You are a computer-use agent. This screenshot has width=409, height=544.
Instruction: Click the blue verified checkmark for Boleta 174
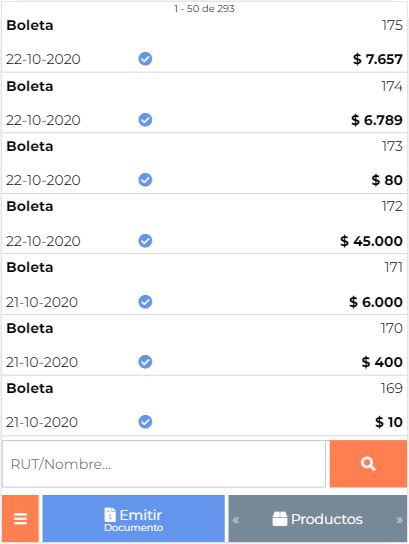coord(145,120)
